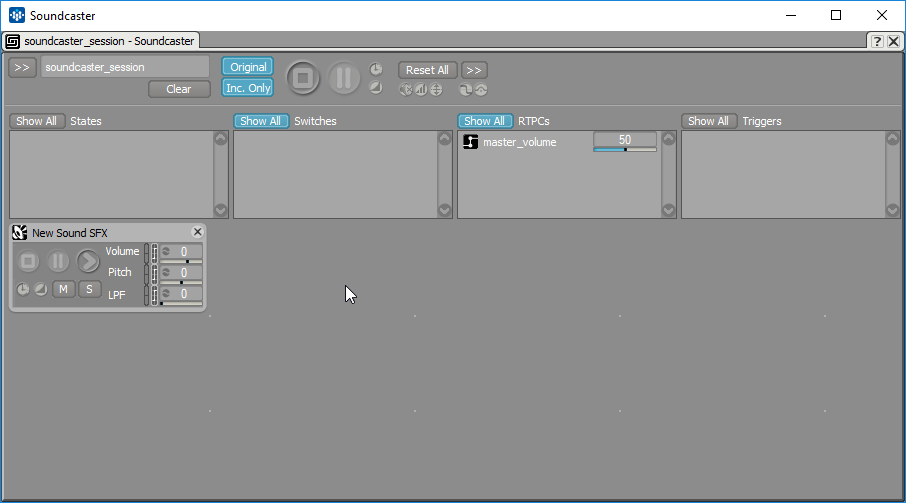Click the crosshair arrows icon below Reset All
906x503 pixels.
point(436,90)
